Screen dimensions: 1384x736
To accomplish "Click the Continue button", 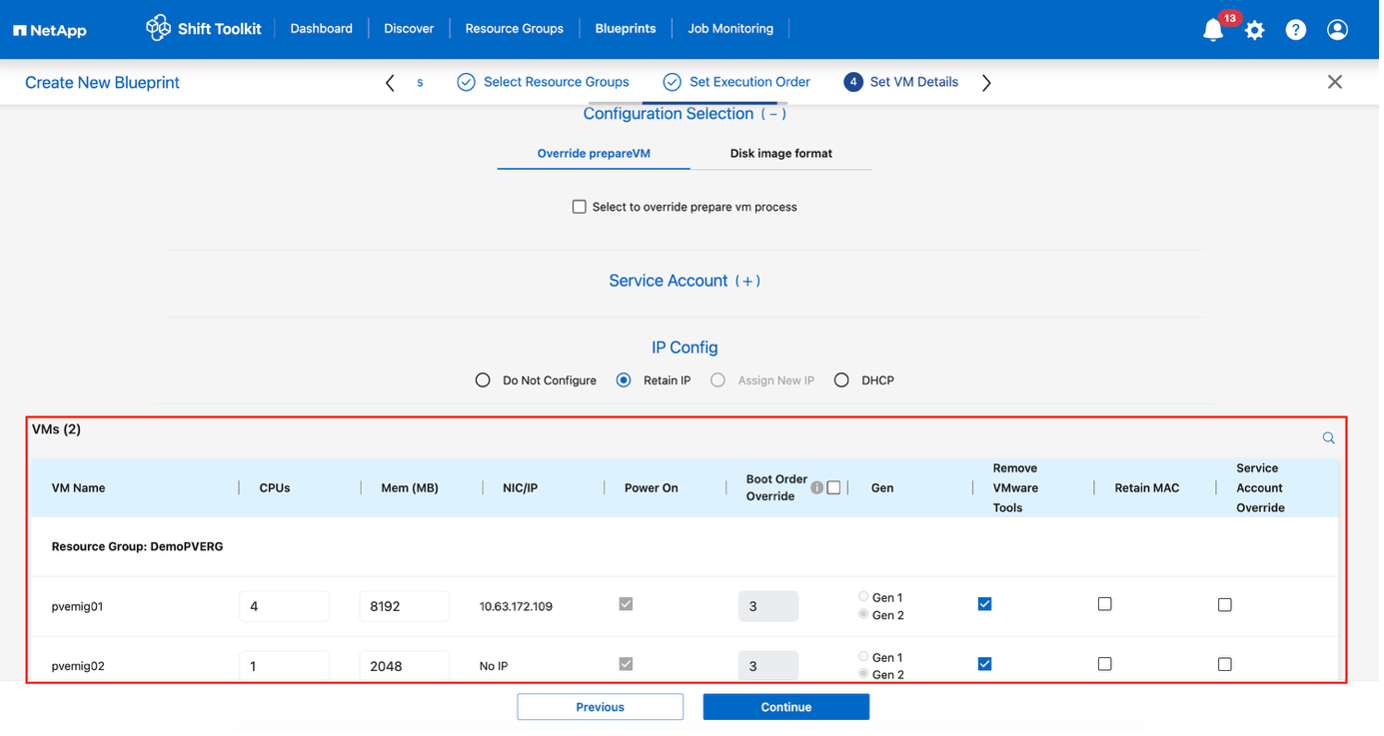I will pos(786,706).
